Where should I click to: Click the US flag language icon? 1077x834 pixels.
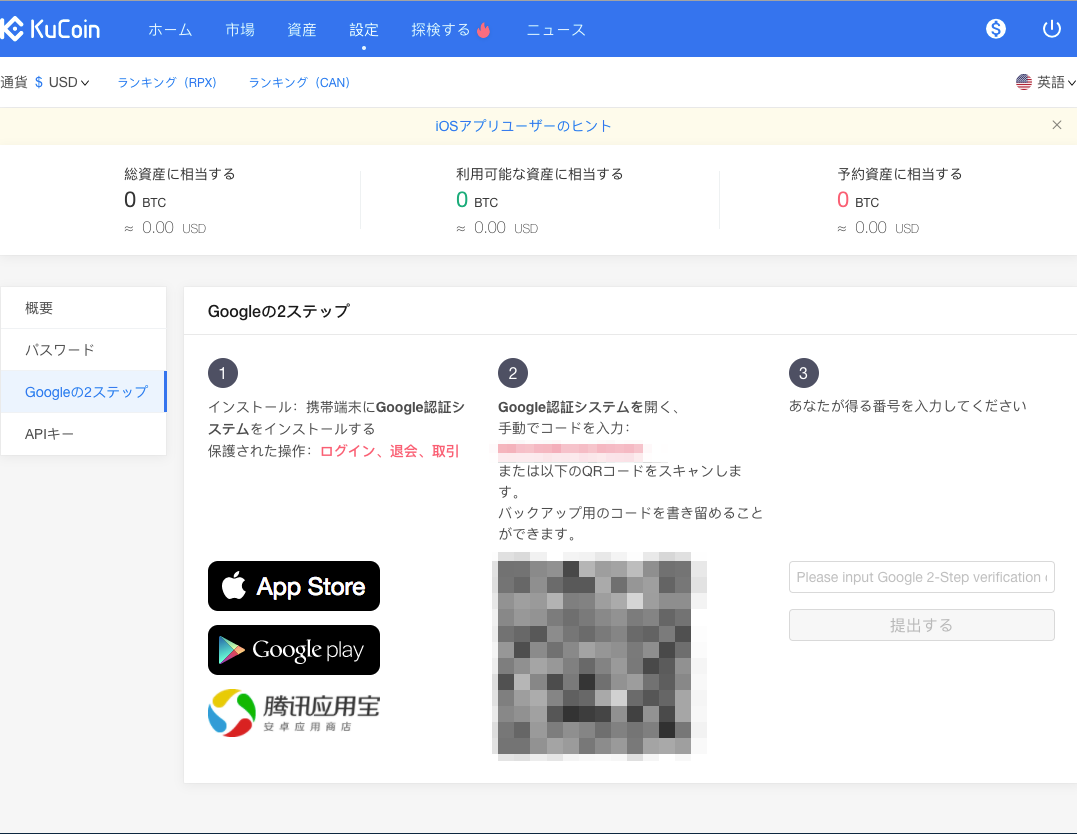point(1023,82)
